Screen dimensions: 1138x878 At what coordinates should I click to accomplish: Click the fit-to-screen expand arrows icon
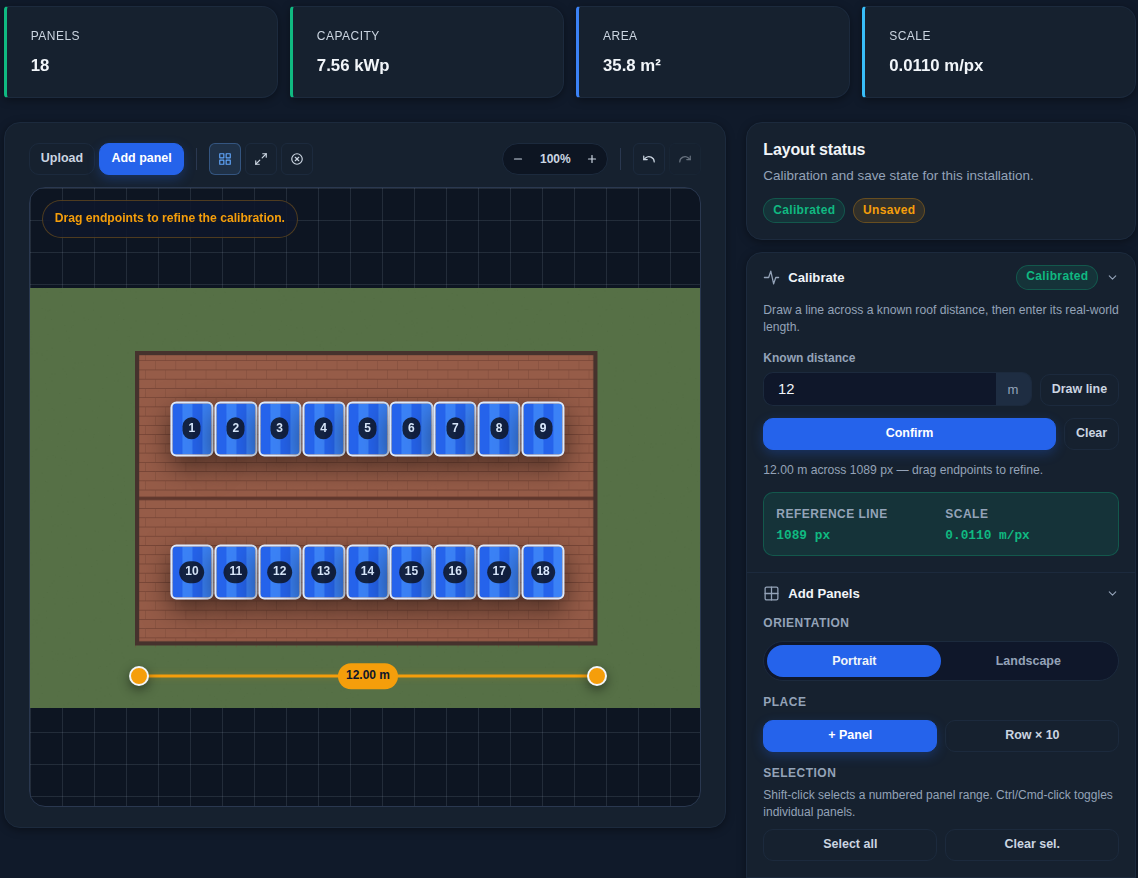tap(261, 159)
